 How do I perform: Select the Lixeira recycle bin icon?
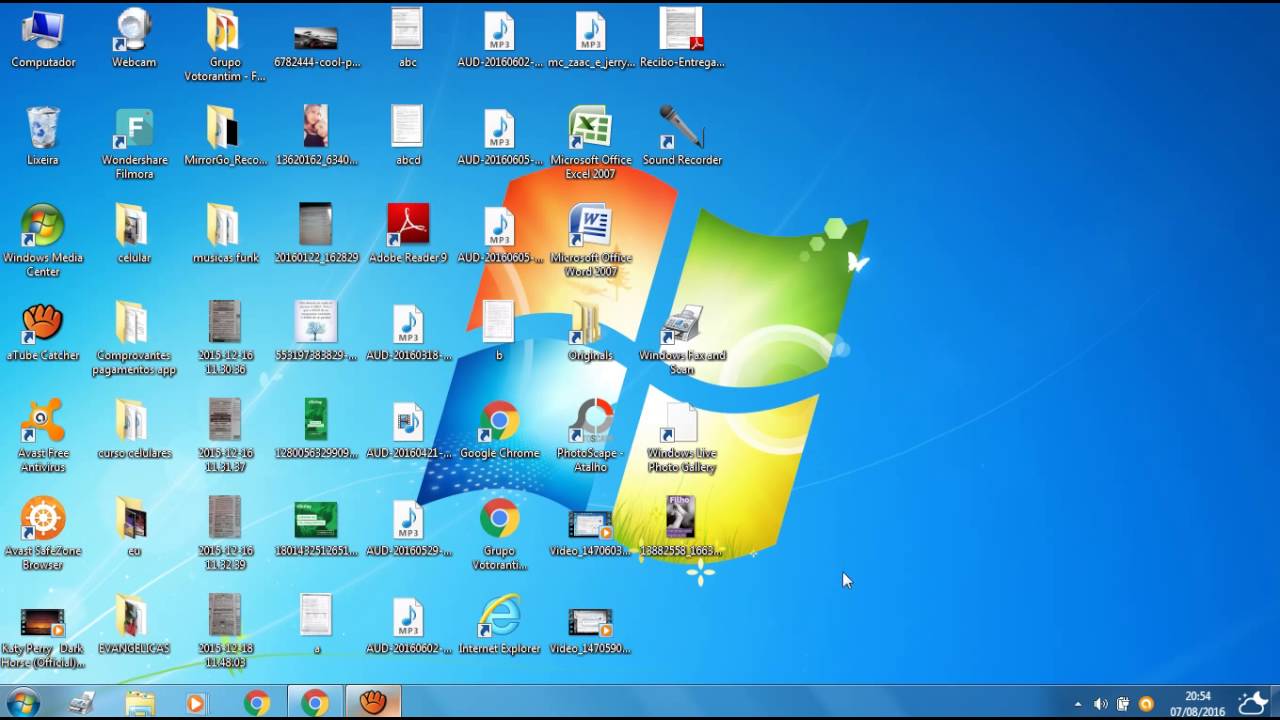43,135
